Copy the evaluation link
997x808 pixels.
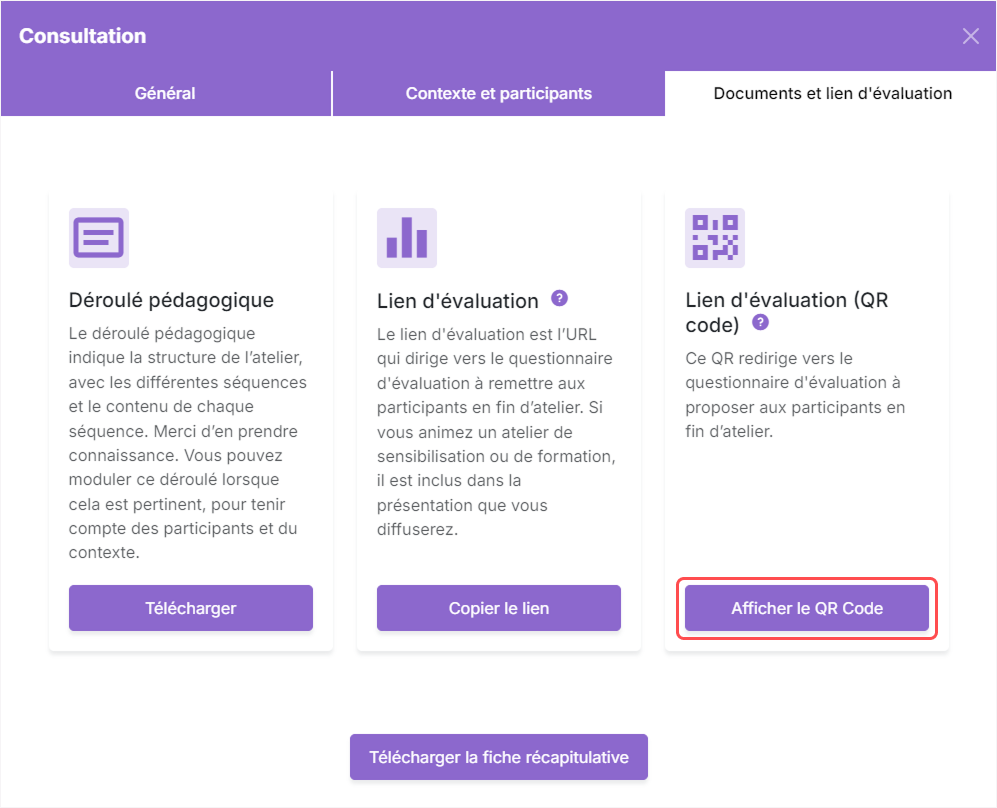[x=498, y=608]
